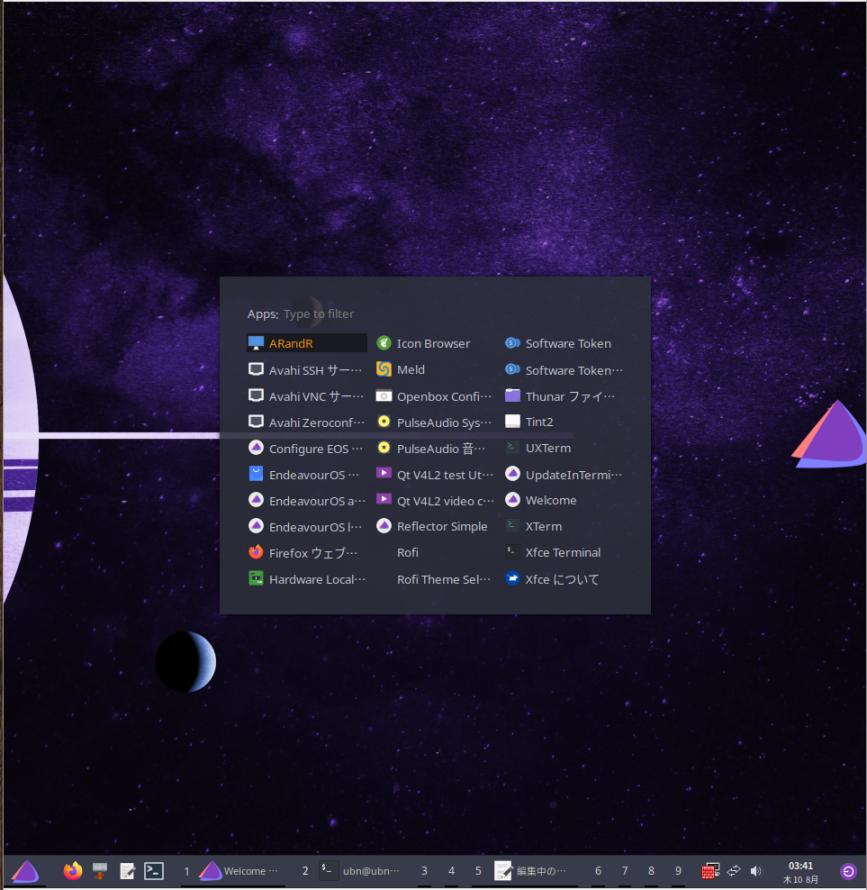Click the Icon Browser icon
The image size is (867, 890).
384,343
